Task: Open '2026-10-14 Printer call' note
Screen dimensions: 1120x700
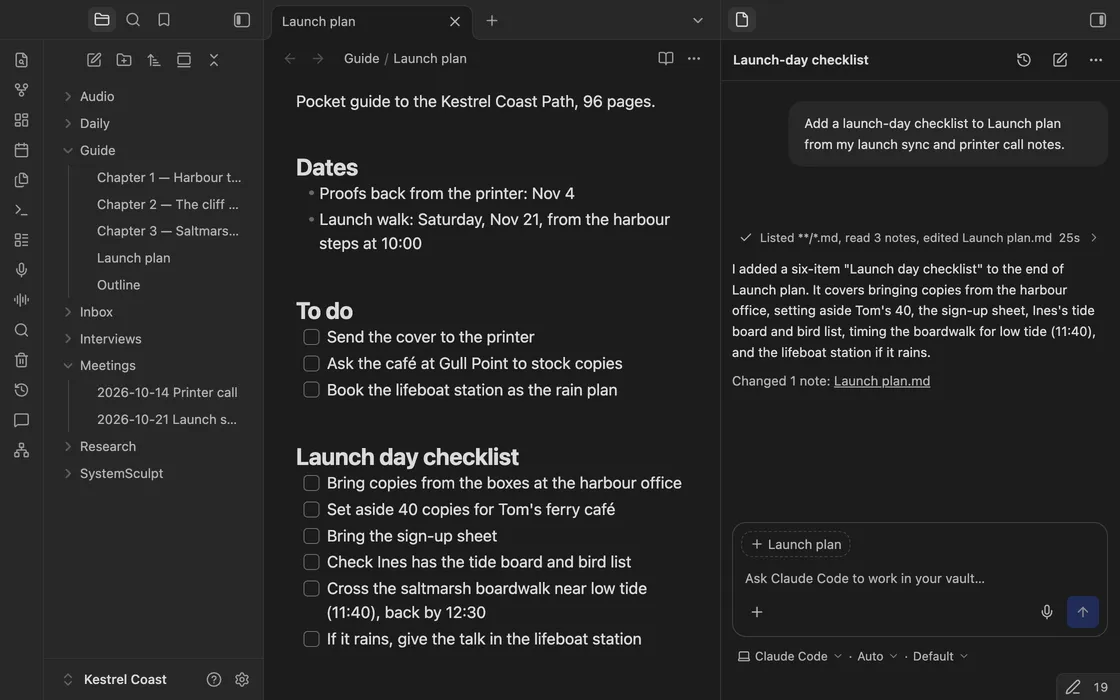Action: 167,392
